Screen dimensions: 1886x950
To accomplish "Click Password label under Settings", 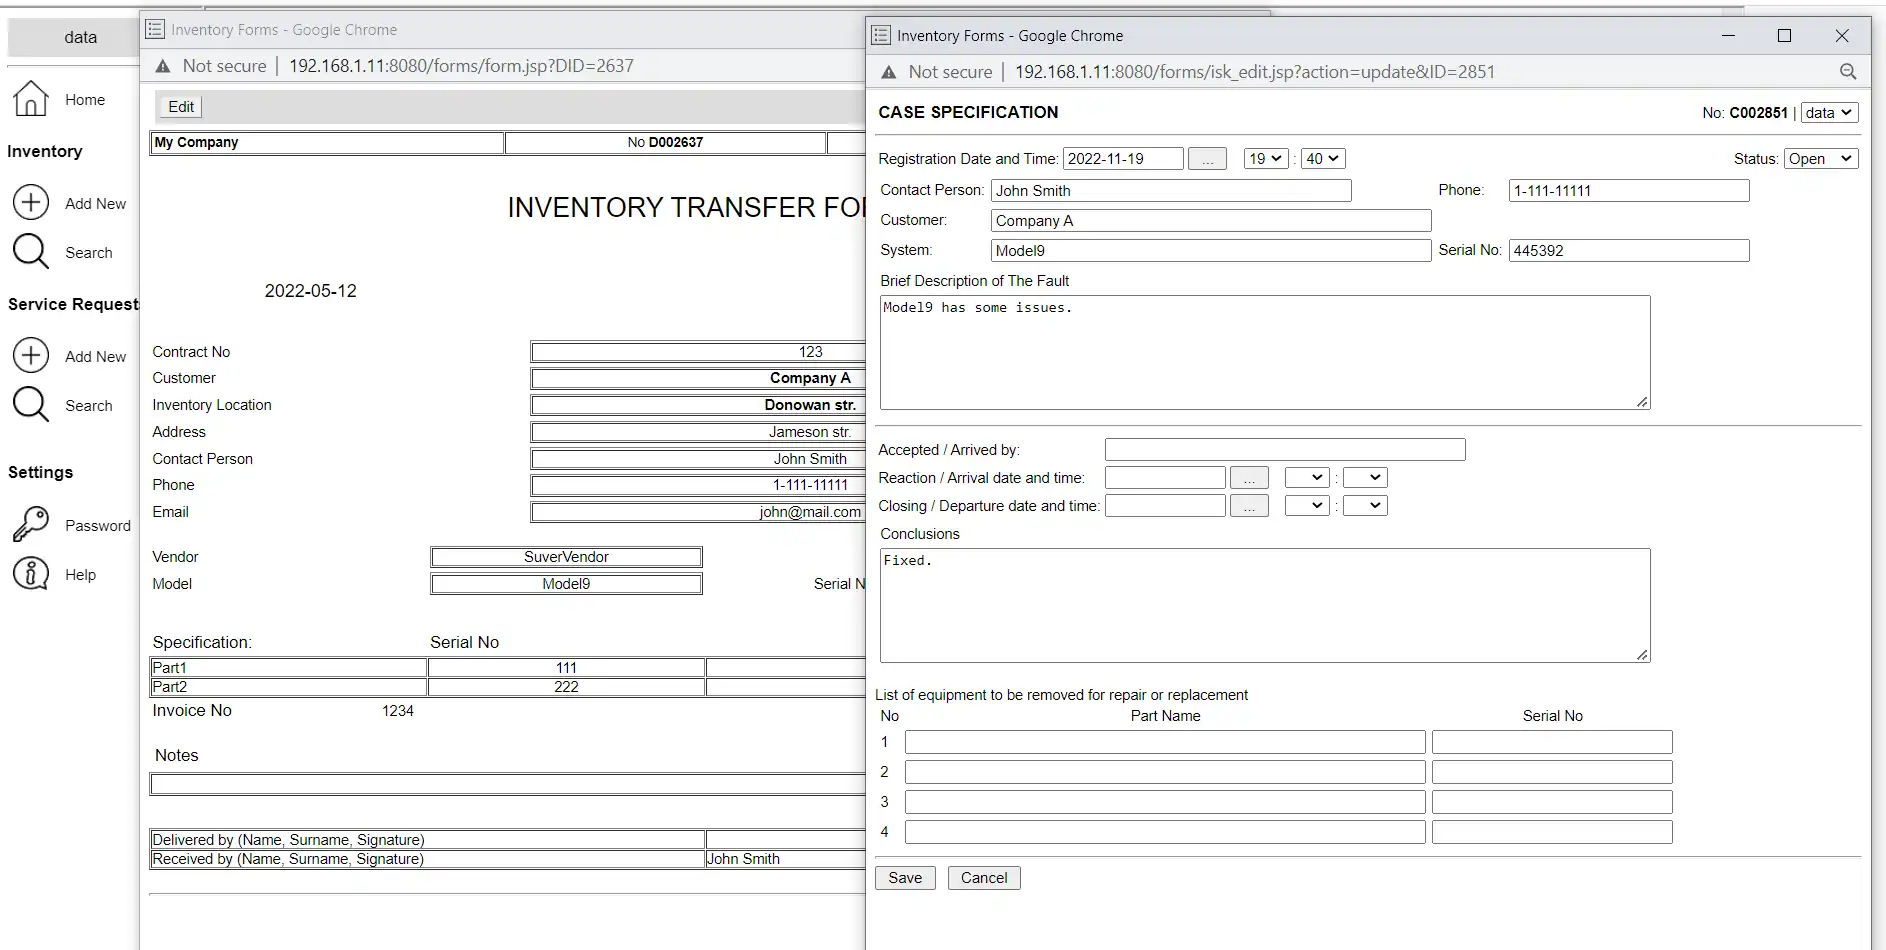I will coord(98,526).
